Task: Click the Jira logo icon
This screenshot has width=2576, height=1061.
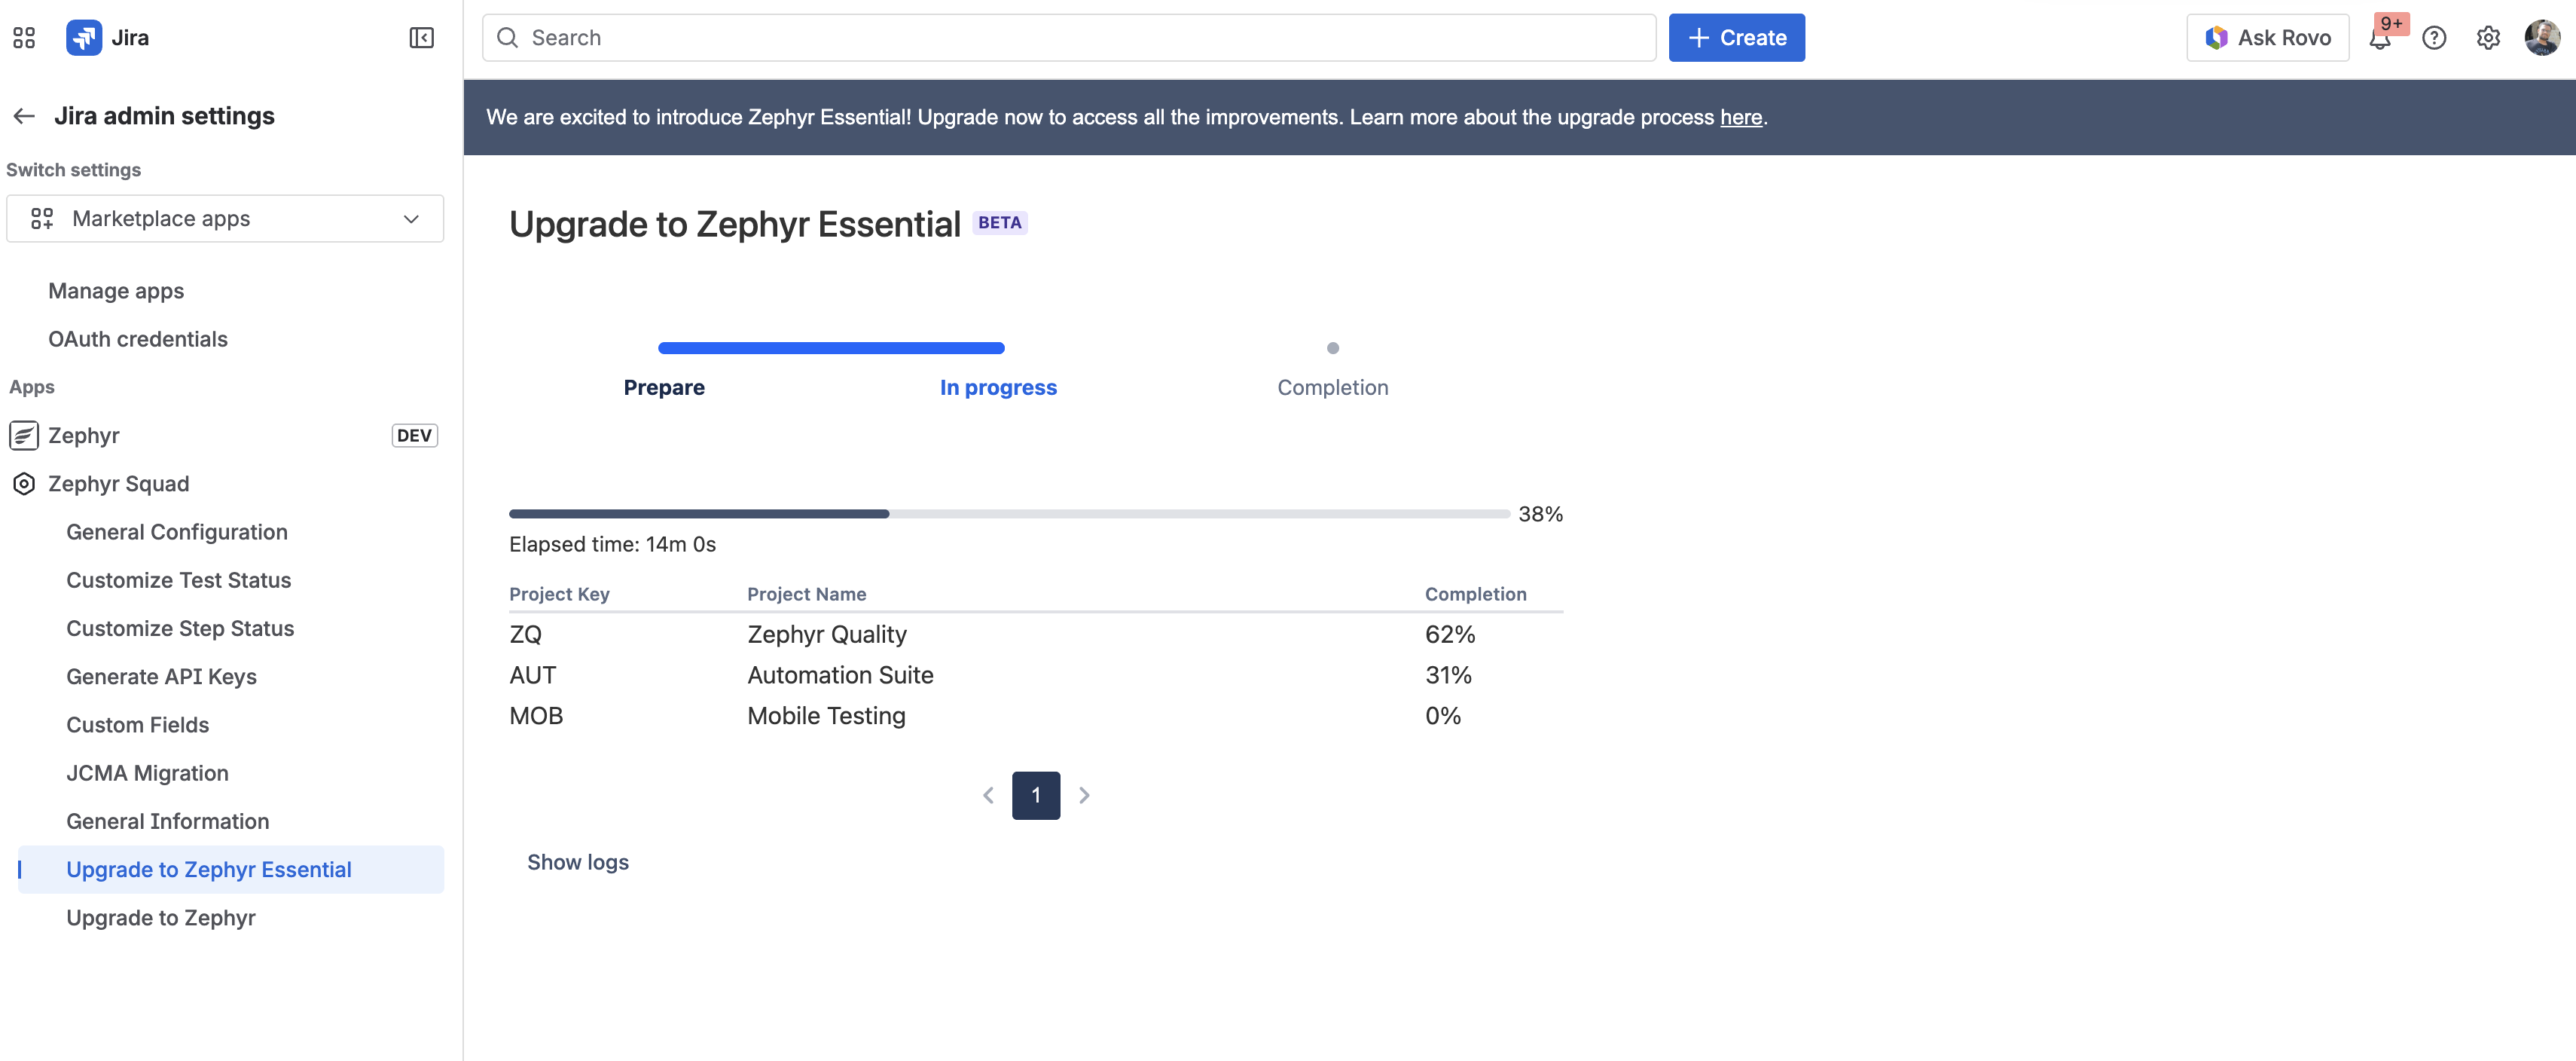Action: pyautogui.click(x=84, y=38)
